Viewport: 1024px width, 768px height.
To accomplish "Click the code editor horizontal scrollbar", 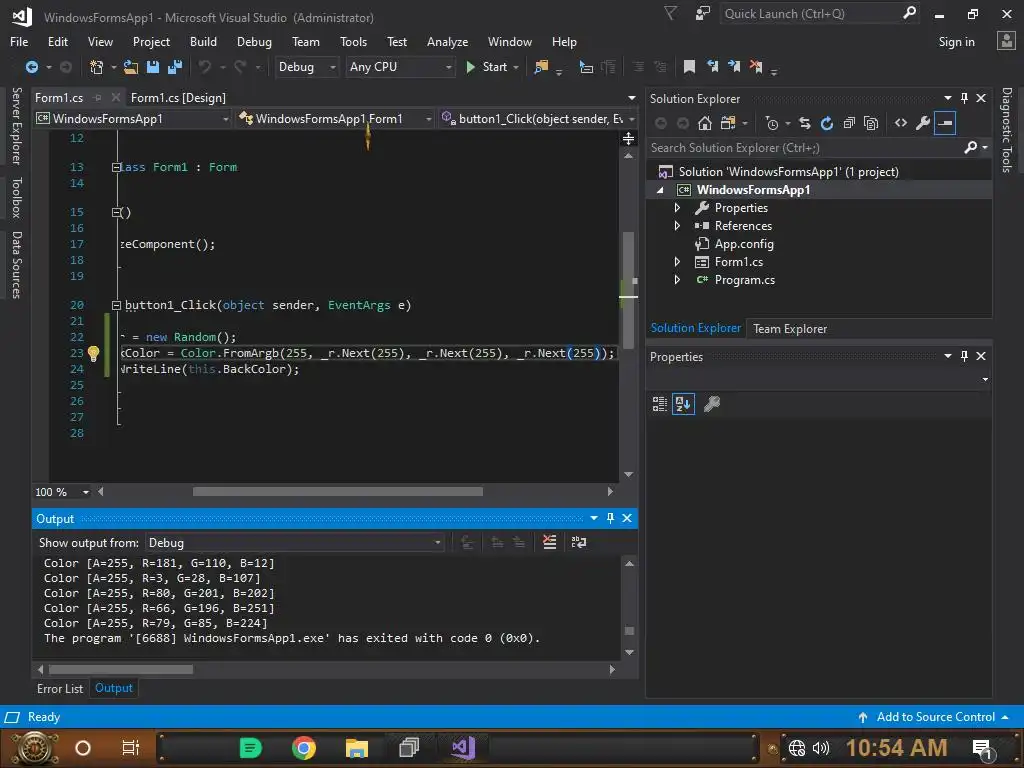I will click(338, 492).
